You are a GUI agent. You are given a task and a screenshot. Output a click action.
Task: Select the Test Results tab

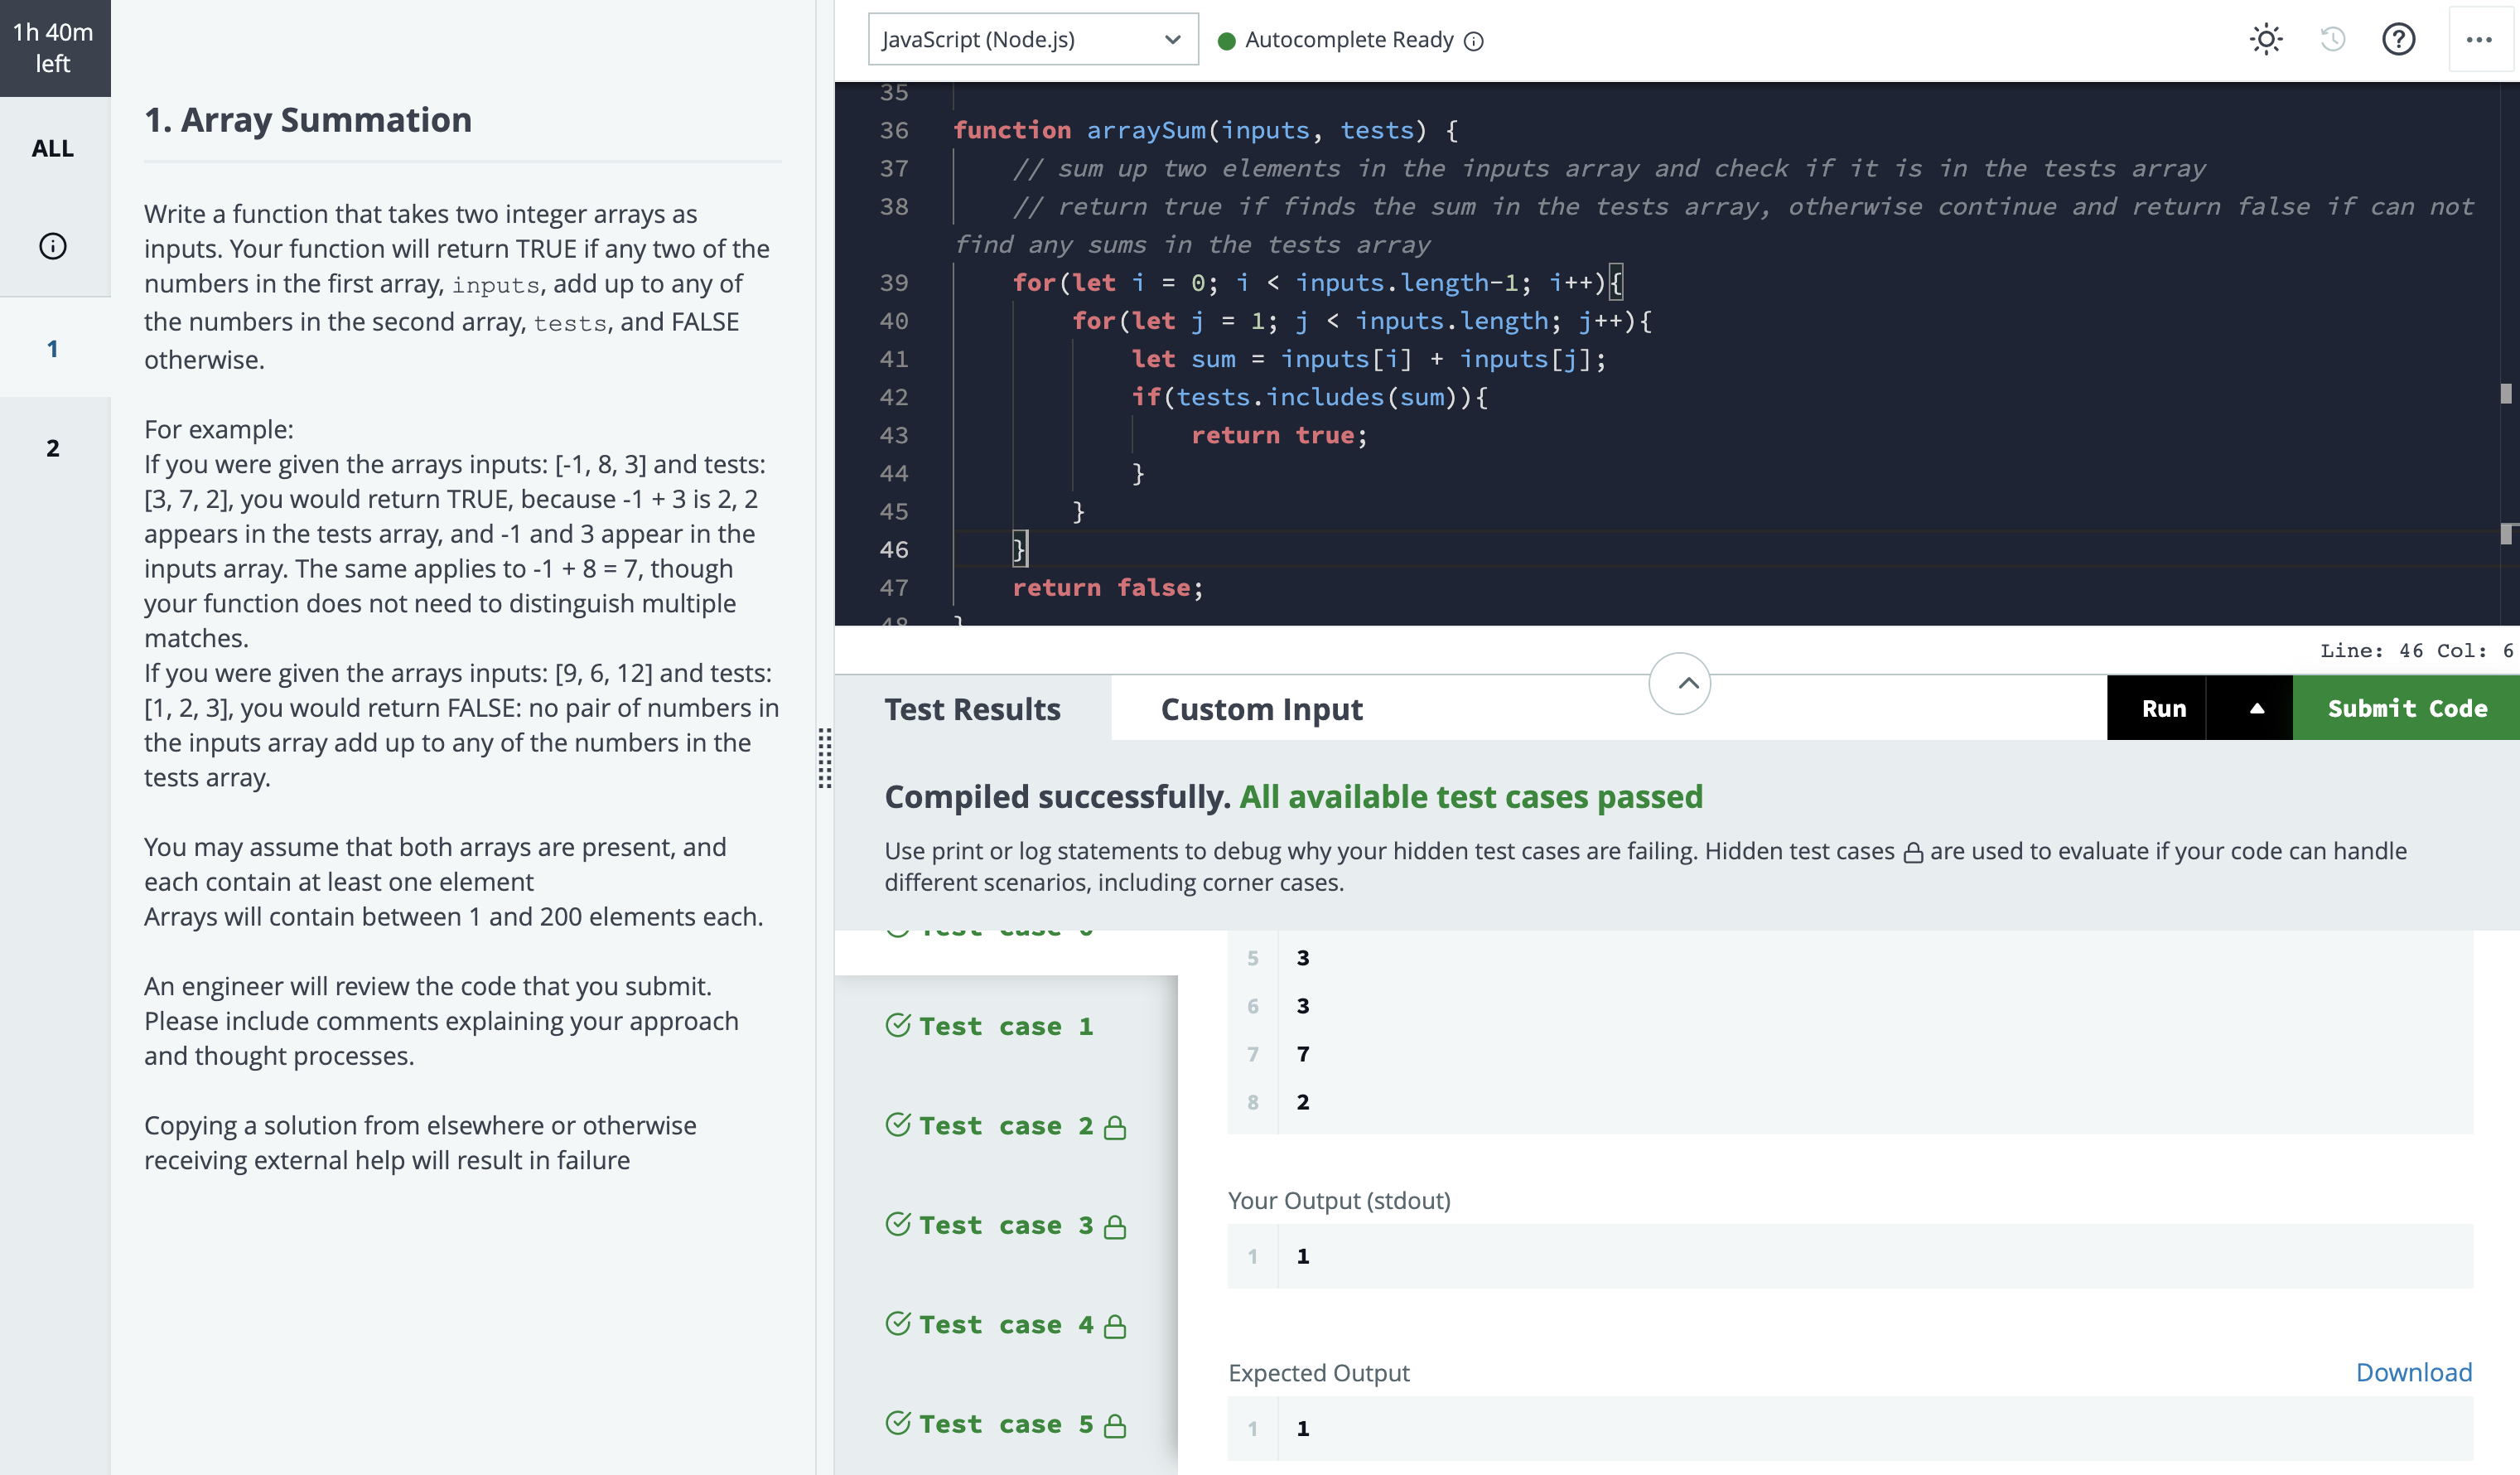point(972,709)
